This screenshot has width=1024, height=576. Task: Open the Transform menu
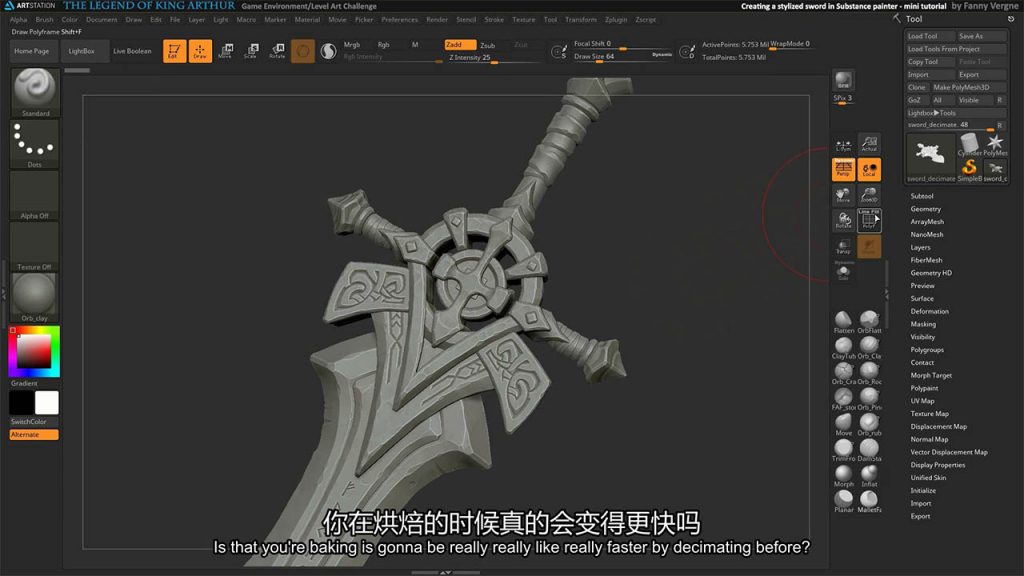pyautogui.click(x=581, y=20)
